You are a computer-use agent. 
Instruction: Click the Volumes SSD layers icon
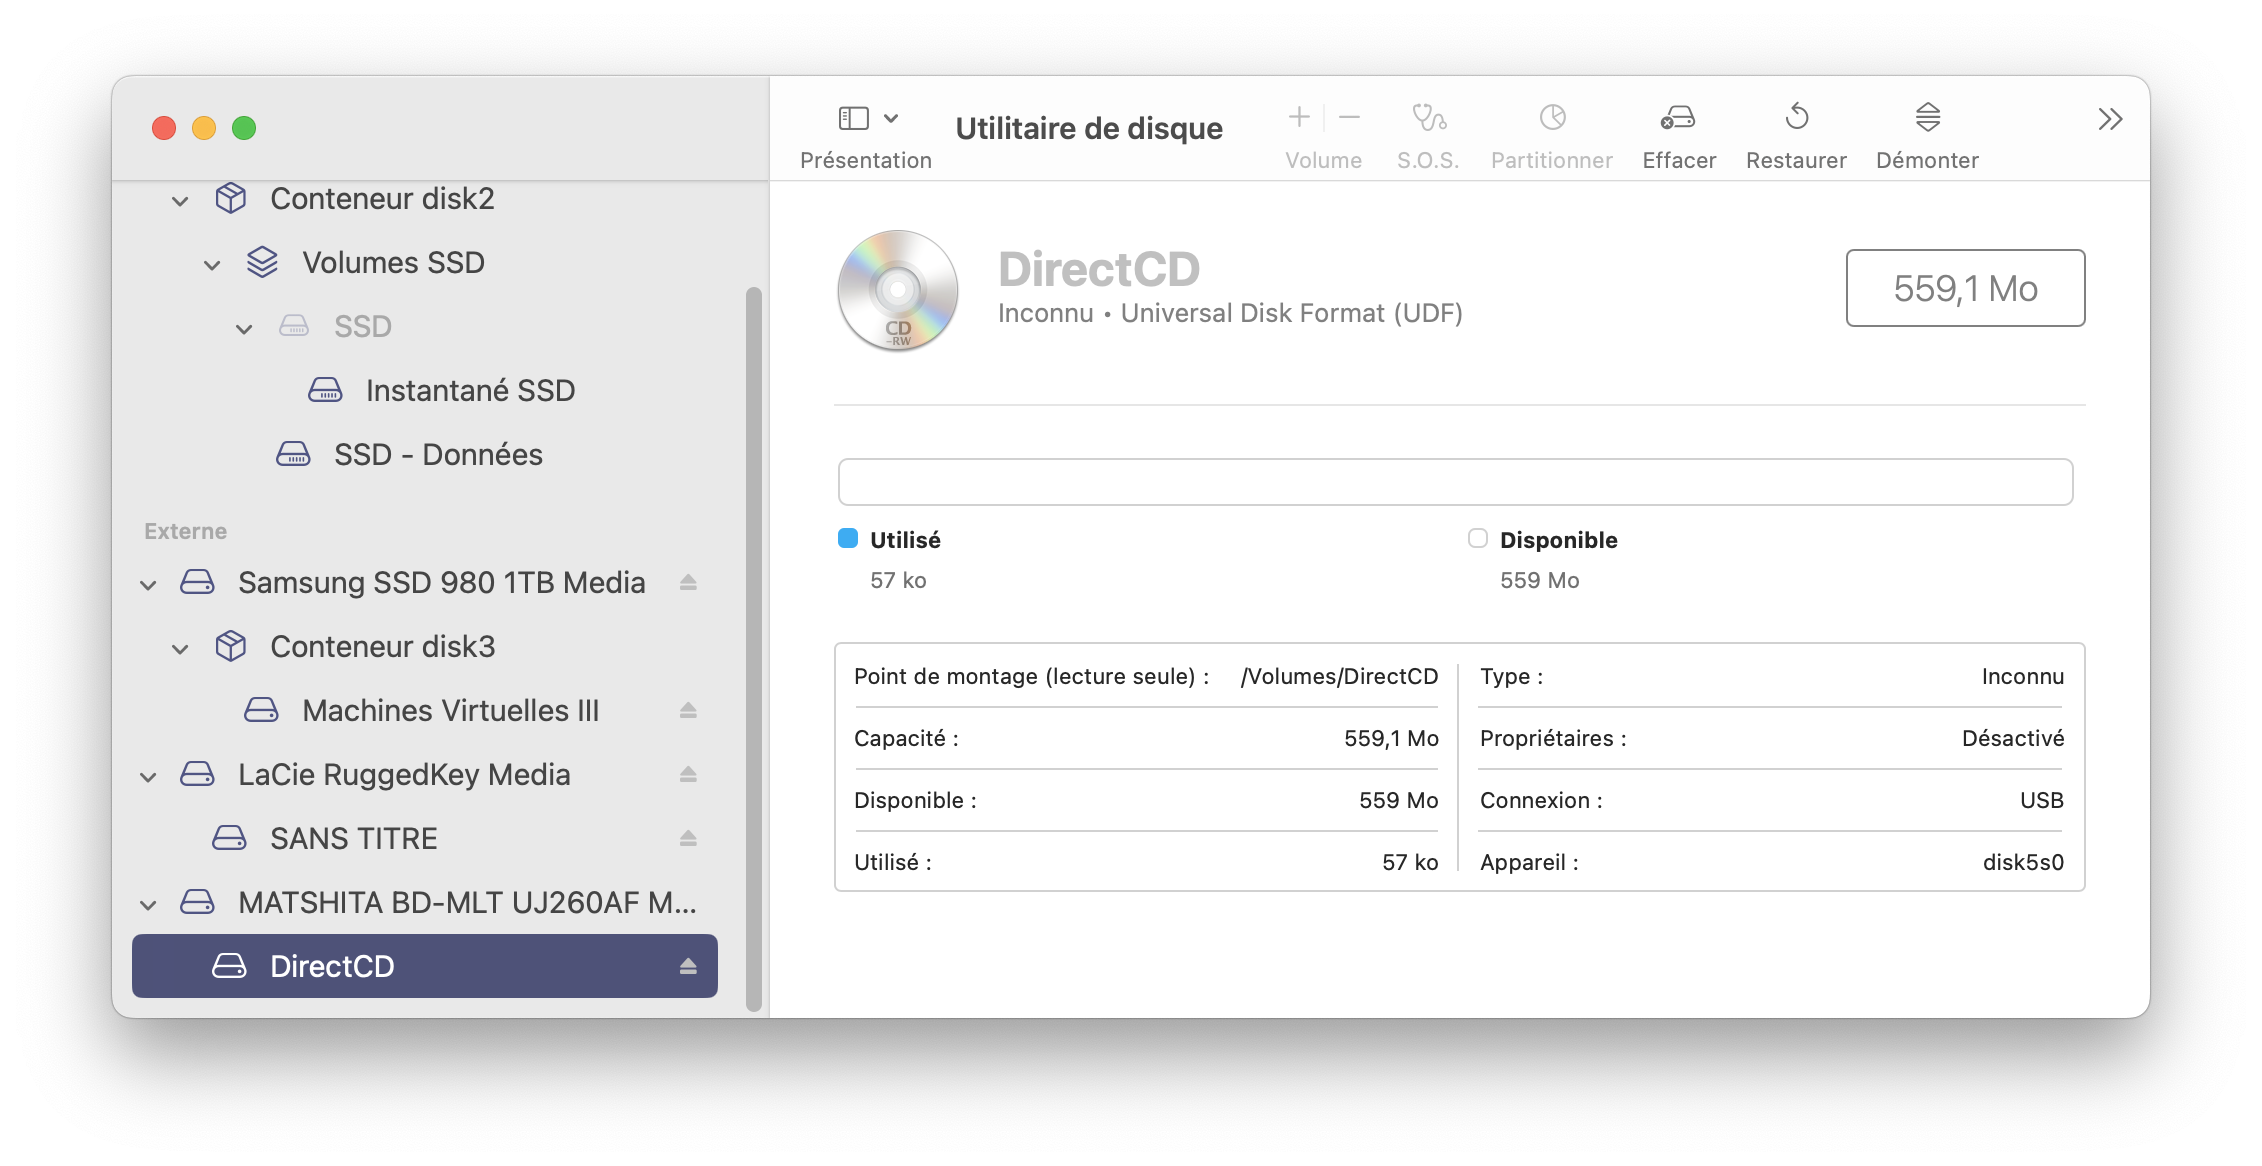click(x=262, y=262)
